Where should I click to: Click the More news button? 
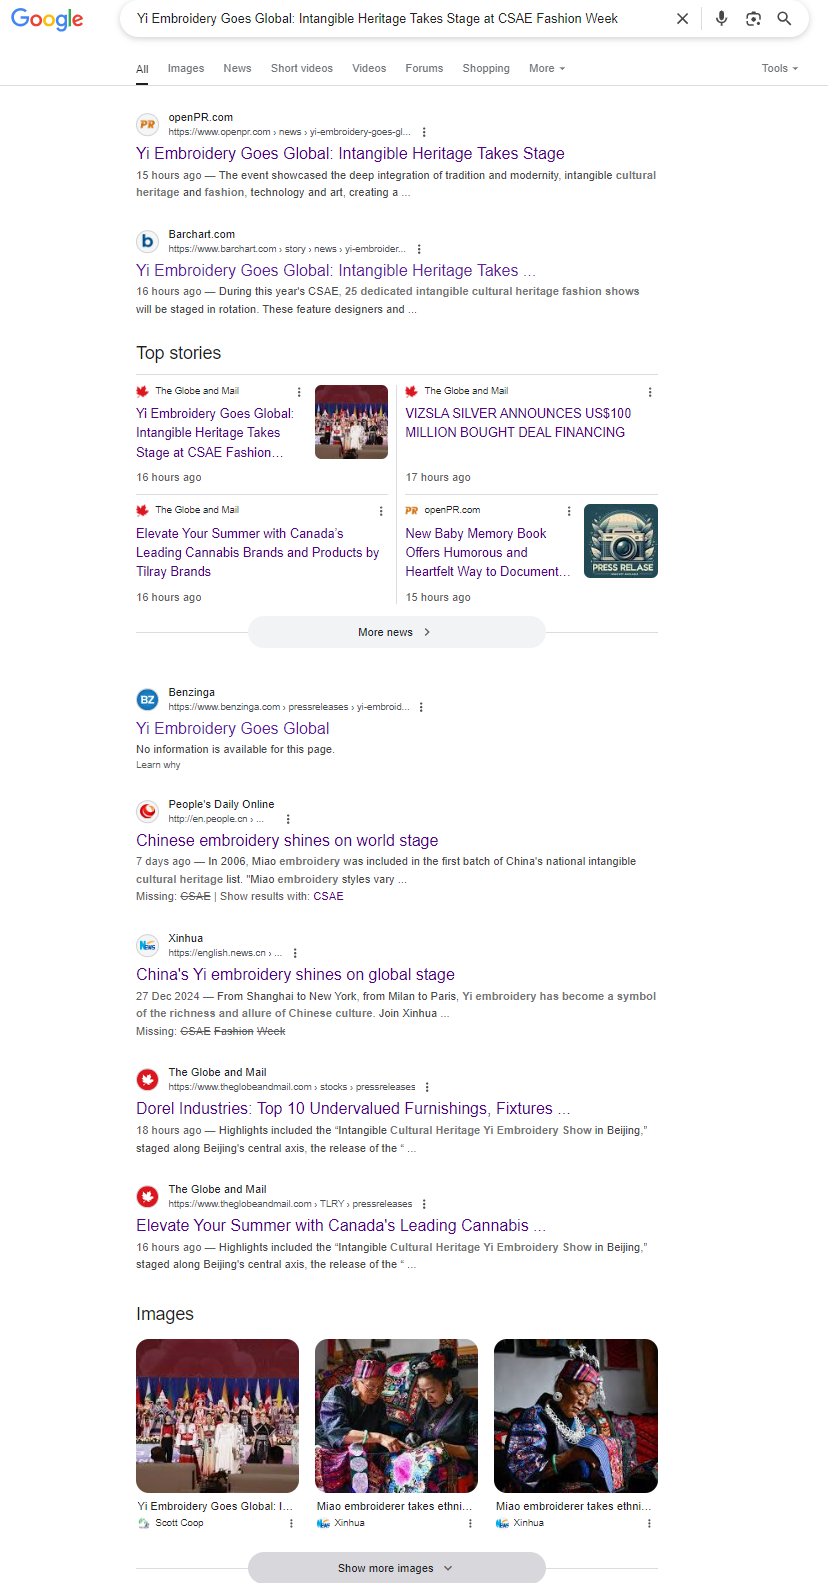396,632
